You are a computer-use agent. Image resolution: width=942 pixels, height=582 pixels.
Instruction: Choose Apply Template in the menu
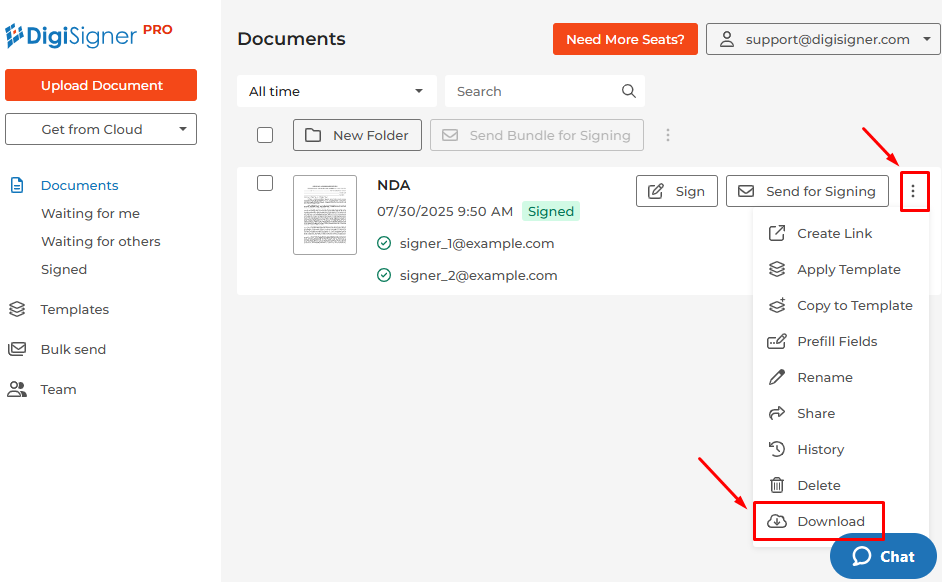(x=848, y=269)
